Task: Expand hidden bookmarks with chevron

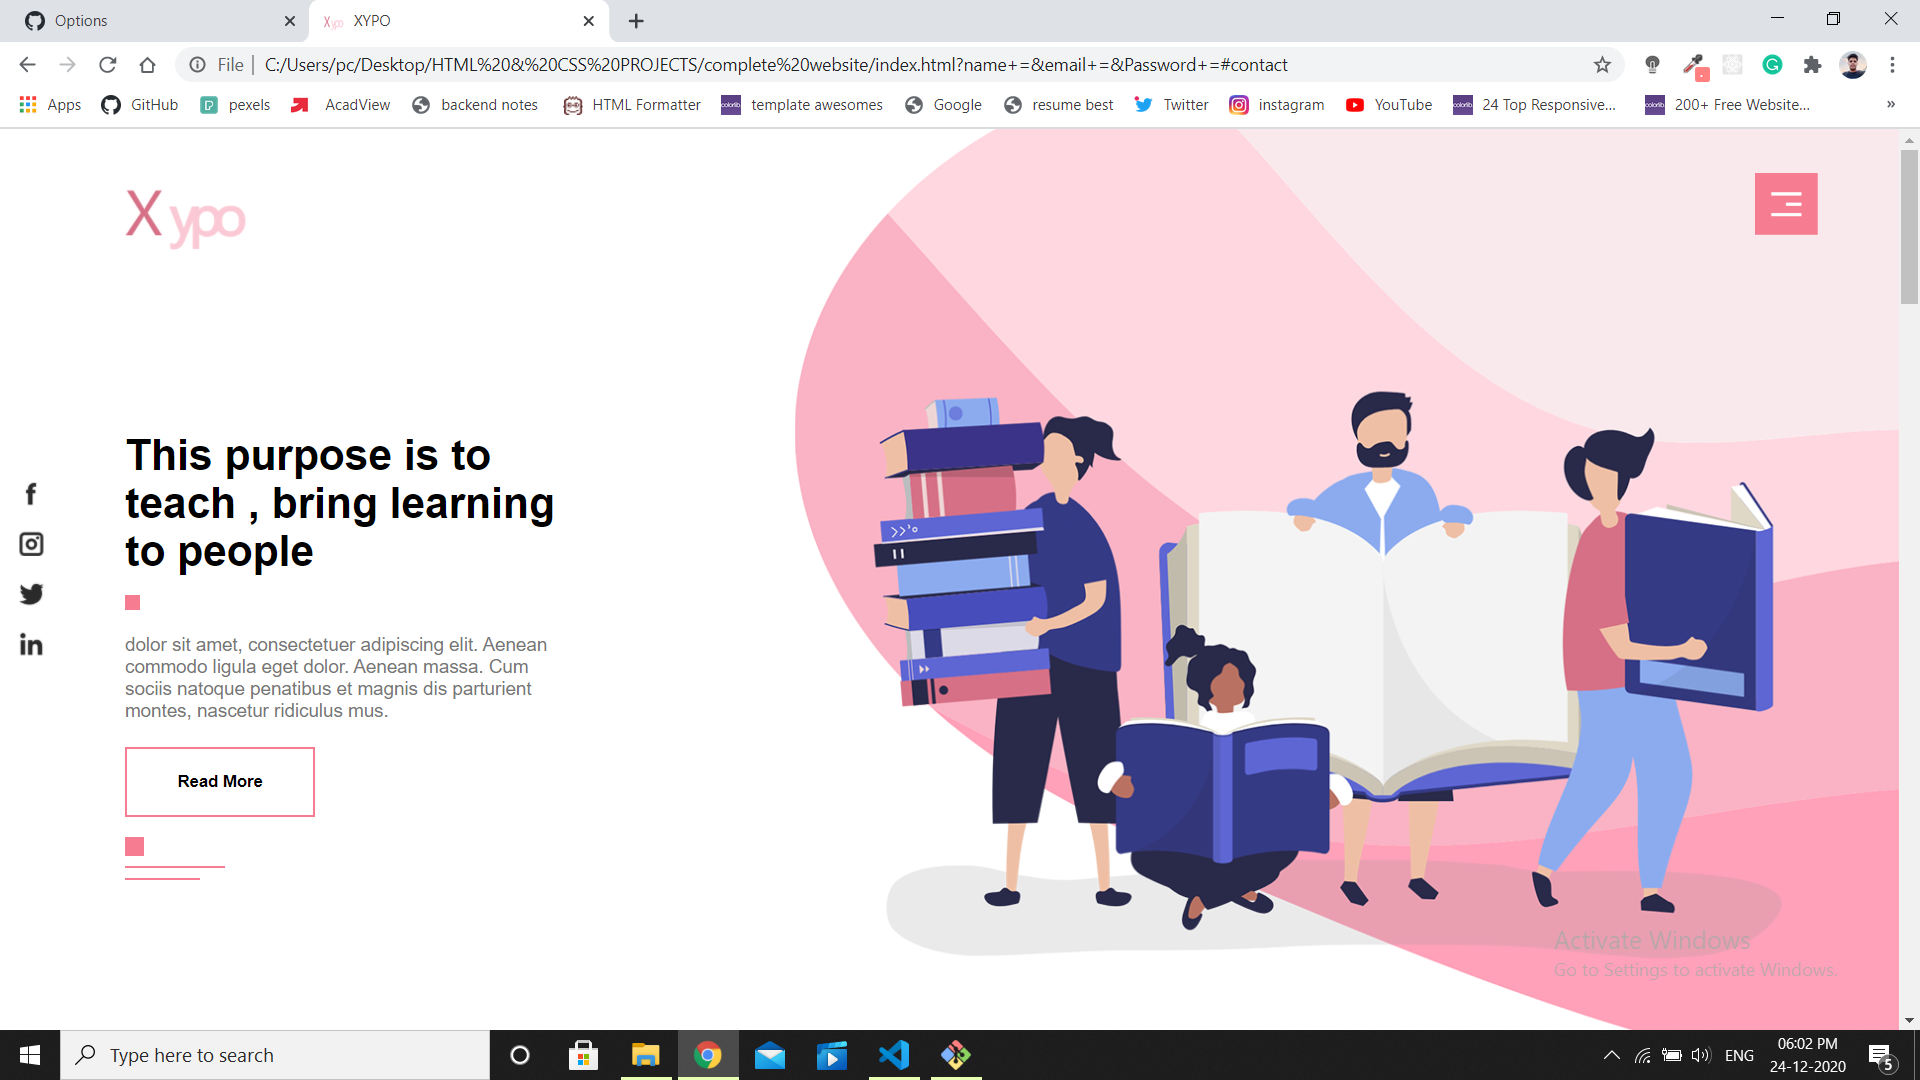Action: click(x=1890, y=104)
